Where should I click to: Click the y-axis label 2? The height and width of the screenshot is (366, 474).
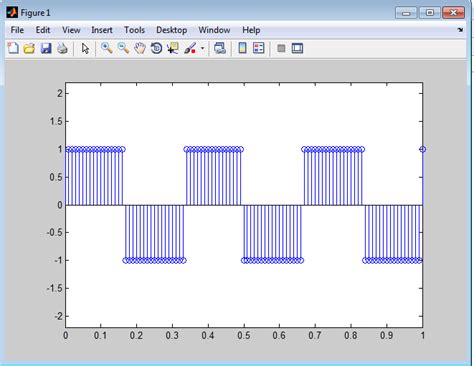point(60,93)
